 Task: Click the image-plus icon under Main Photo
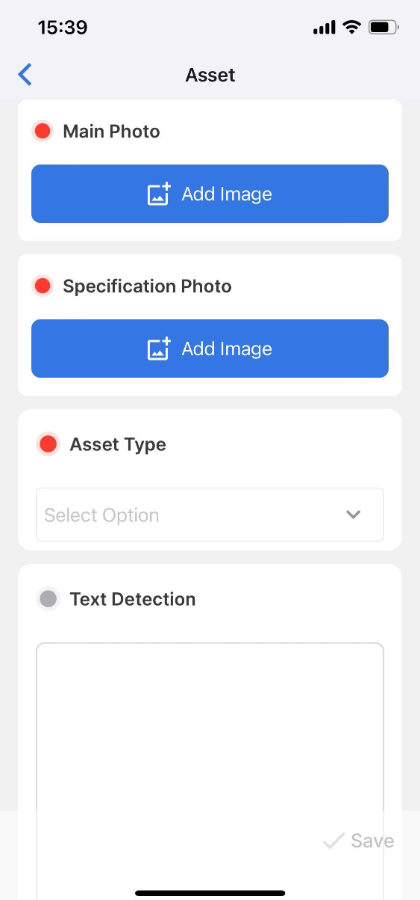point(159,194)
